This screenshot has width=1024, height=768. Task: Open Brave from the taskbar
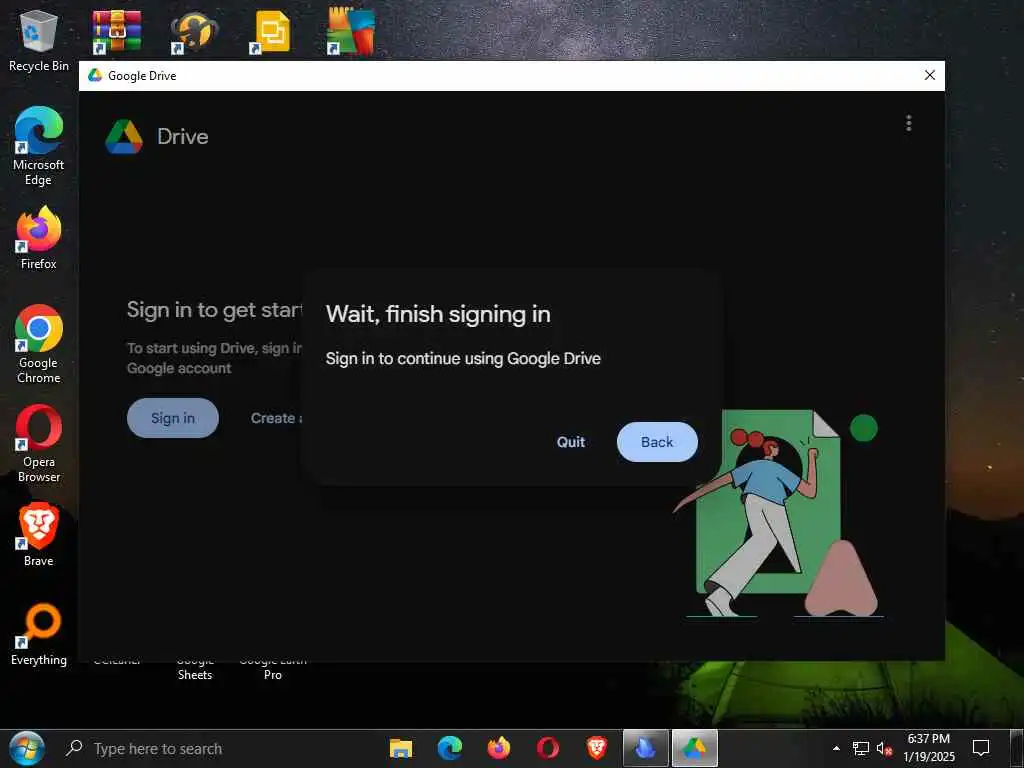click(x=596, y=748)
